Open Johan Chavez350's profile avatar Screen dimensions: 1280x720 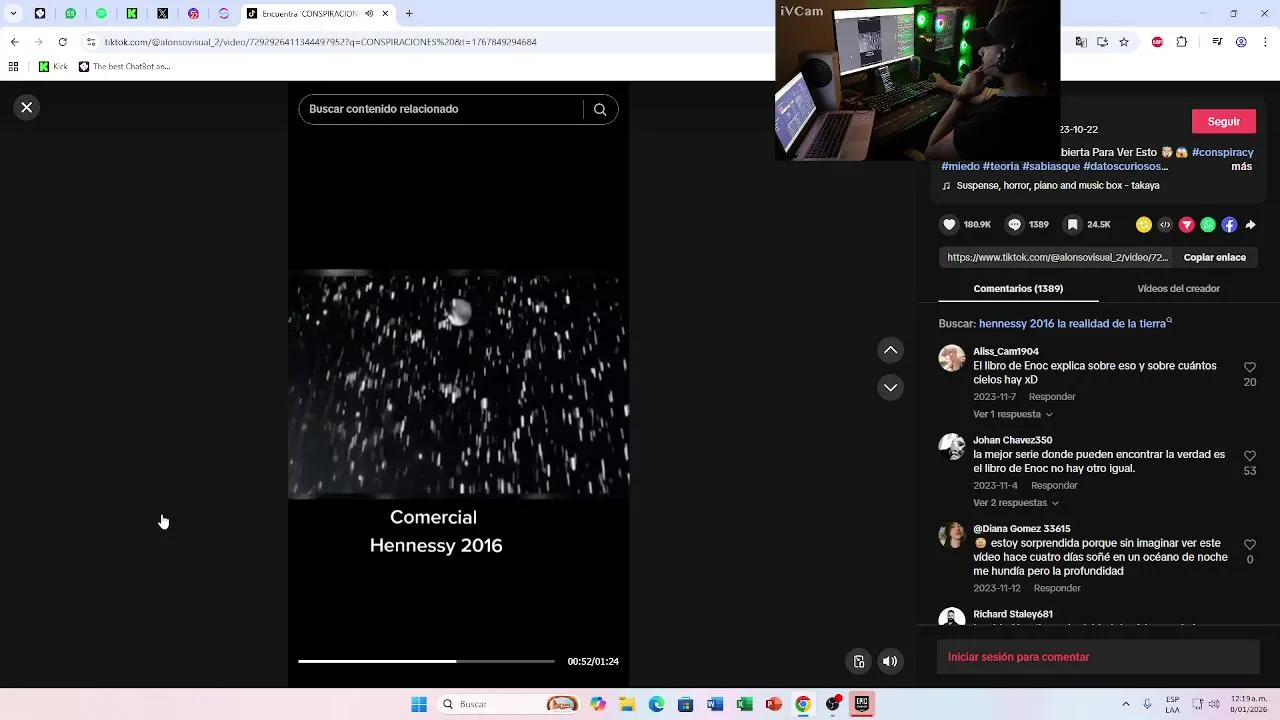pos(952,446)
